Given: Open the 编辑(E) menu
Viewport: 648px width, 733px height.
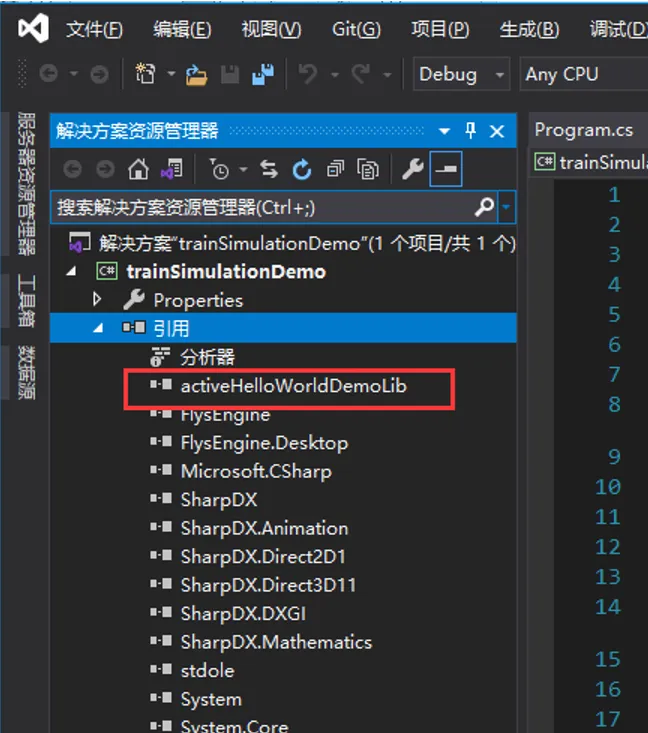Looking at the screenshot, I should [x=182, y=29].
